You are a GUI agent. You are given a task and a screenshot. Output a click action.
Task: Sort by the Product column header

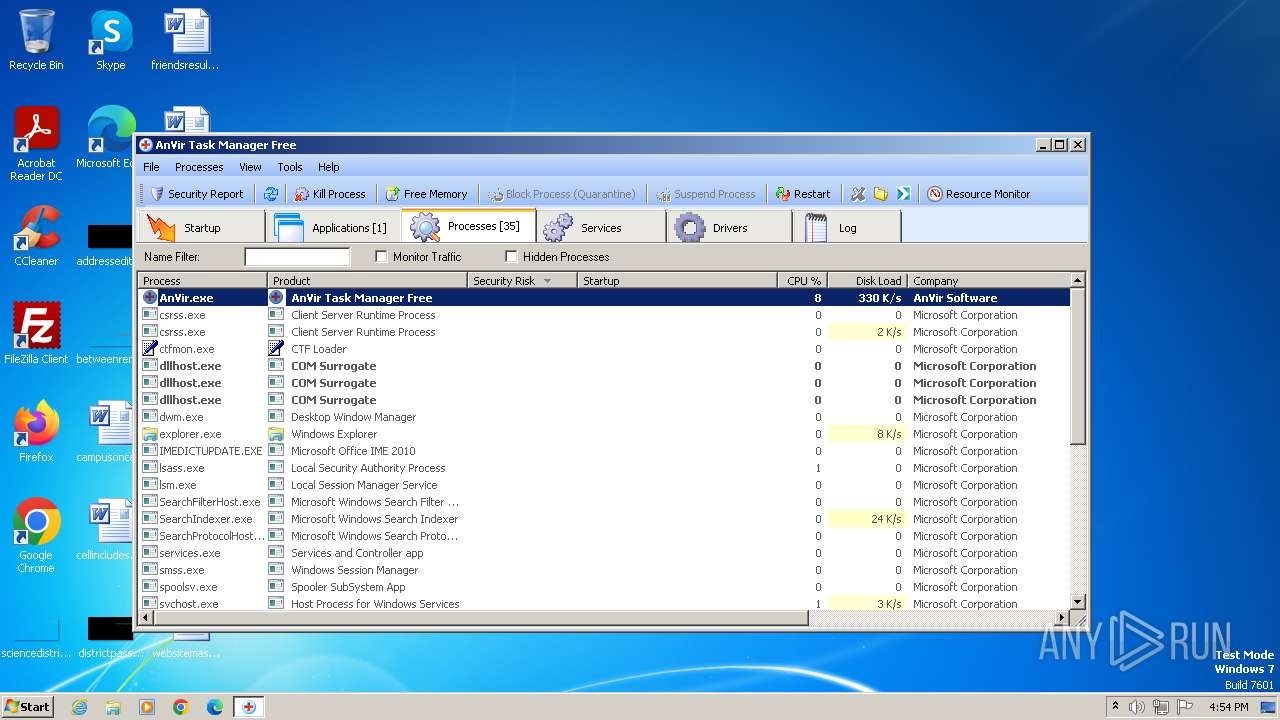[x=368, y=281]
